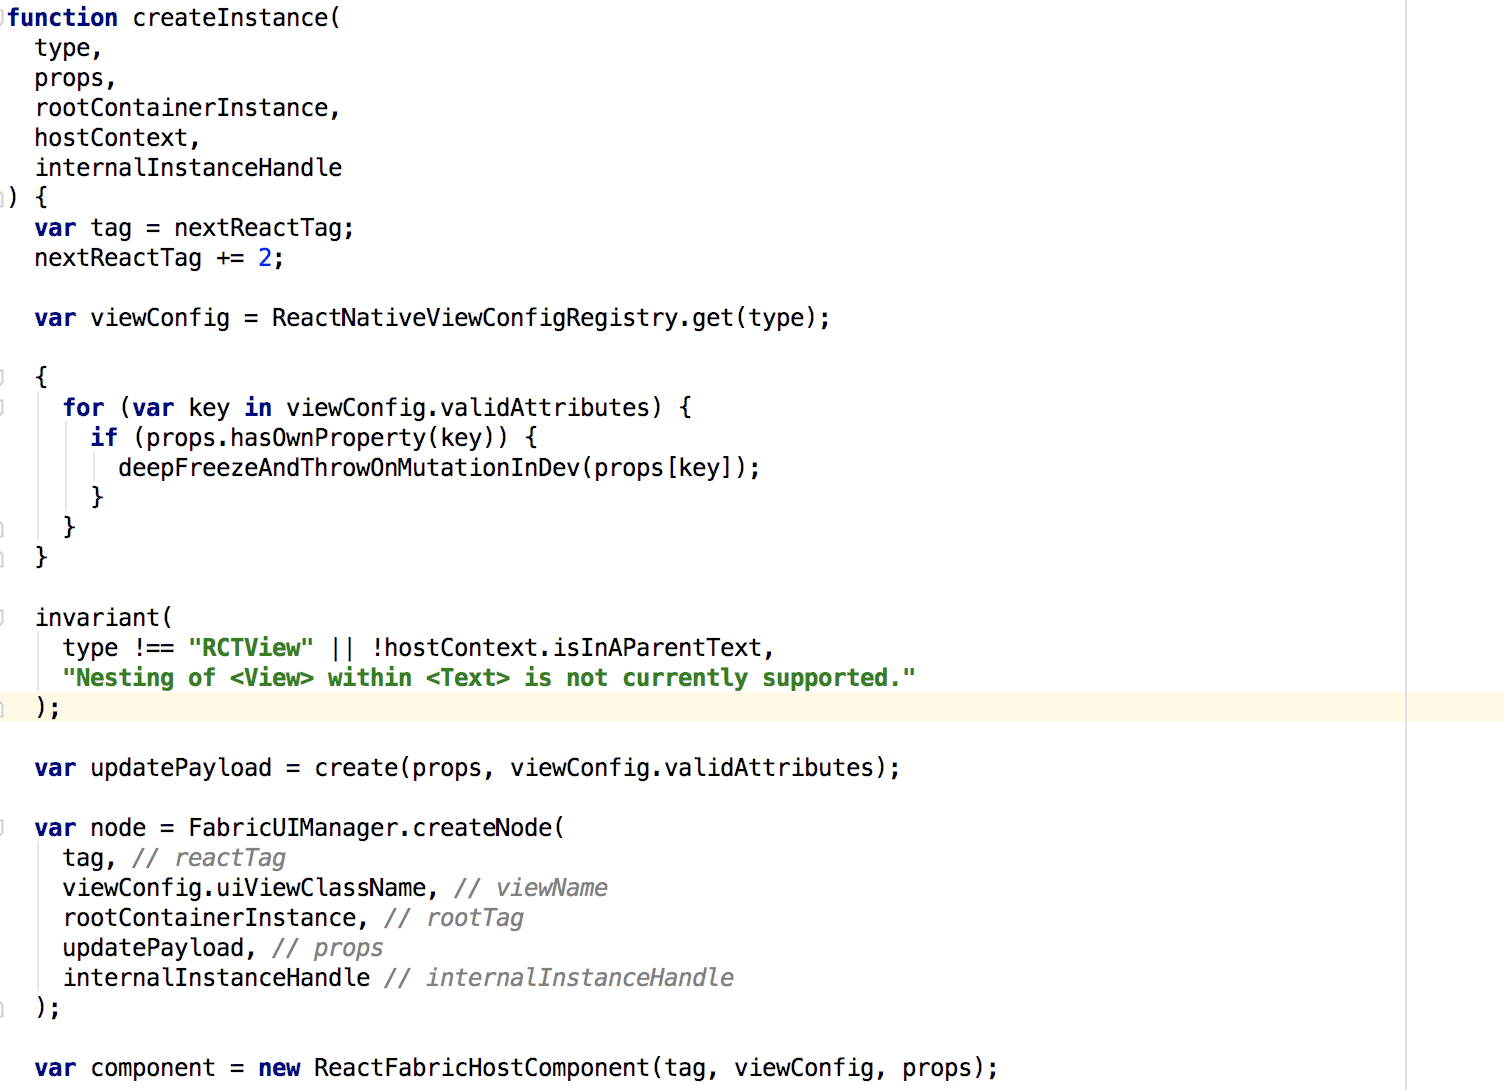
Task: Click 'nextReactTag' in the 'var tag' assignment
Action: (258, 228)
